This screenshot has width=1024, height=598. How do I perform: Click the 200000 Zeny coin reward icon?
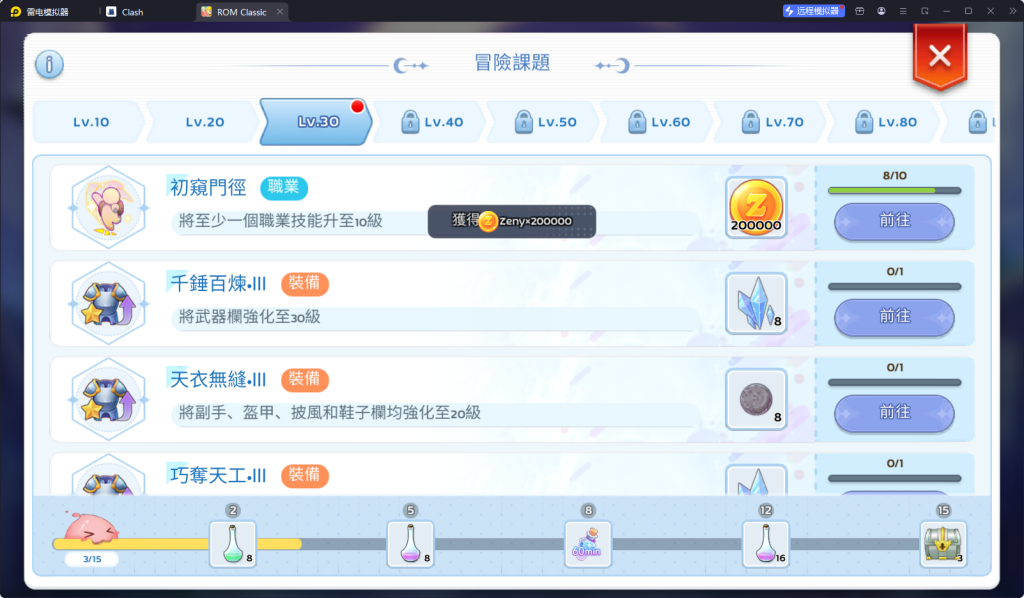click(x=756, y=208)
